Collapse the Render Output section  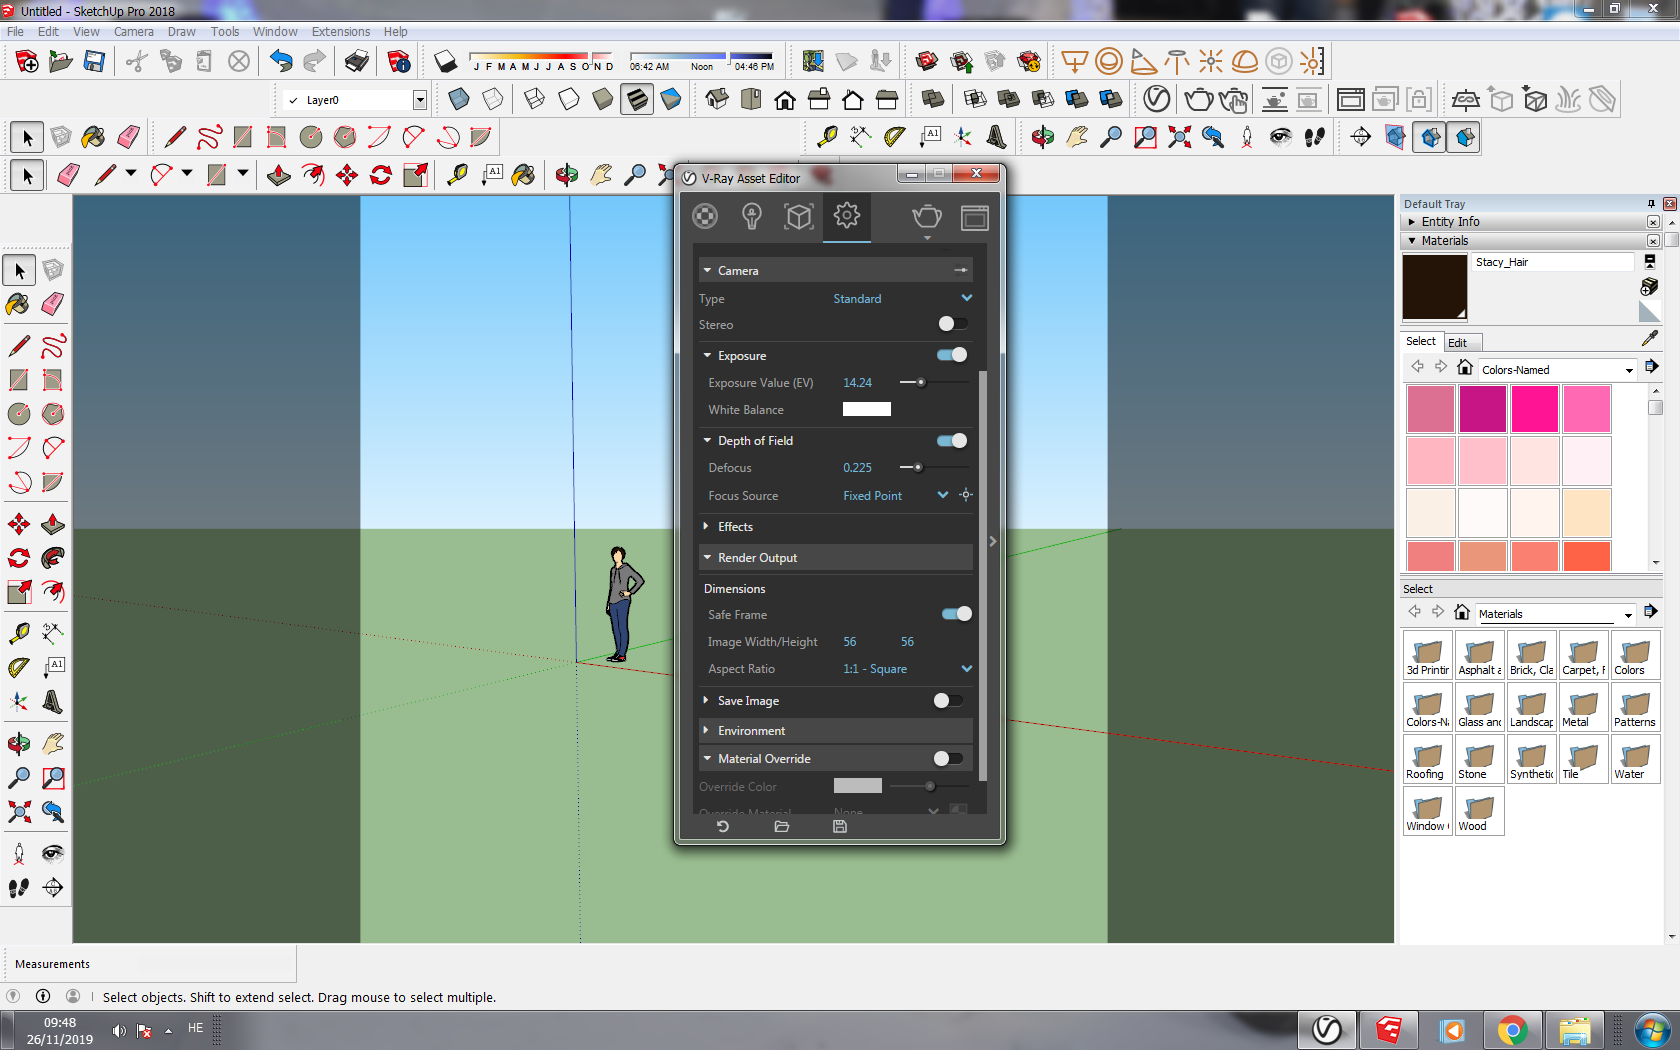(836, 558)
